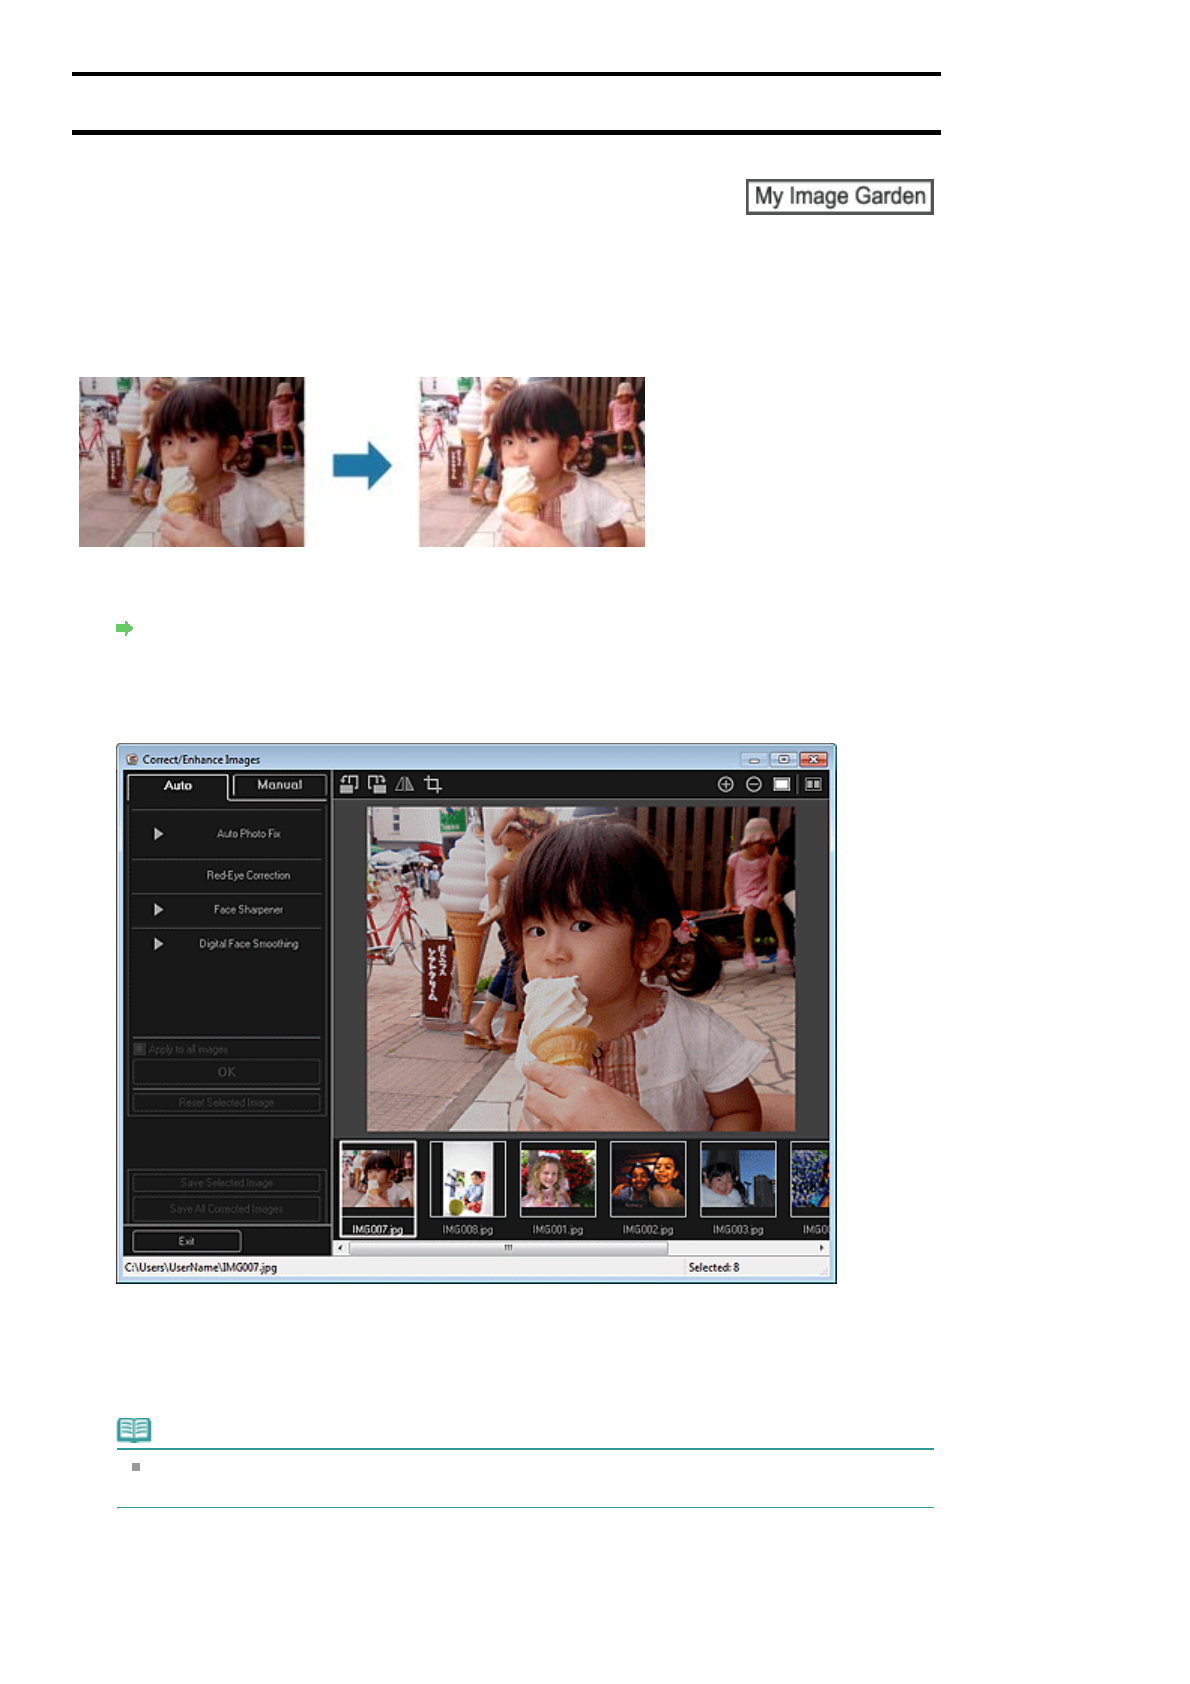The height and width of the screenshot is (1684, 1190).
Task: Rotate image right 90 degrees
Action: pos(376,785)
